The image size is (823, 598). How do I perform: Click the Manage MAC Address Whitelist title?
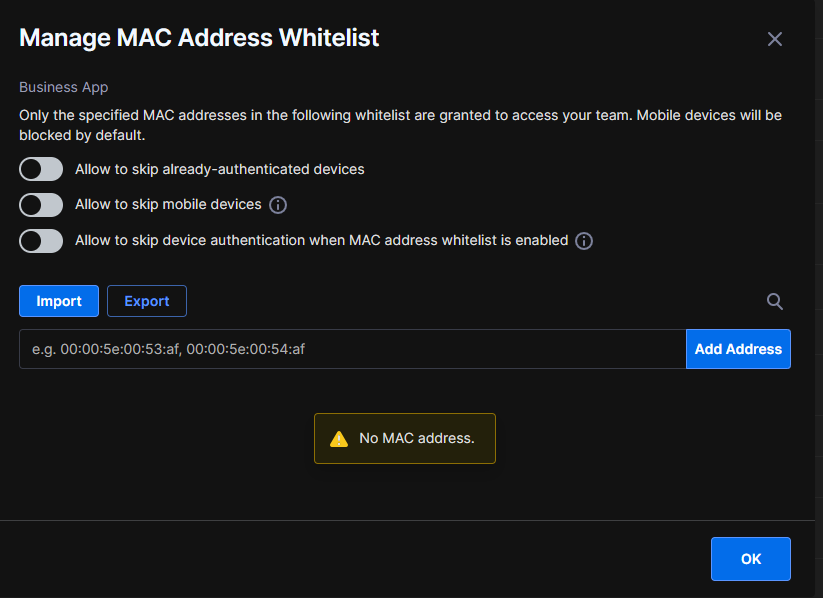(x=199, y=38)
